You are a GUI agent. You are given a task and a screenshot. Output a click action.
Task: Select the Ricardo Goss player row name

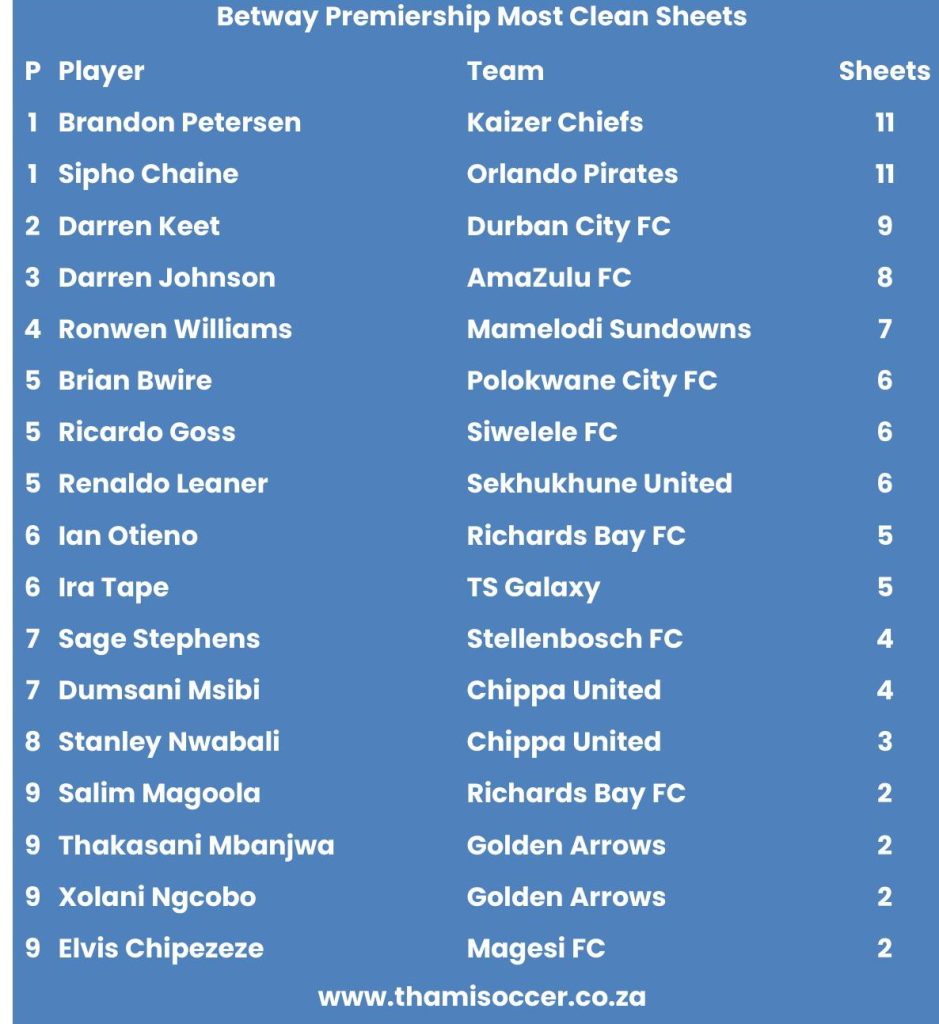[147, 432]
